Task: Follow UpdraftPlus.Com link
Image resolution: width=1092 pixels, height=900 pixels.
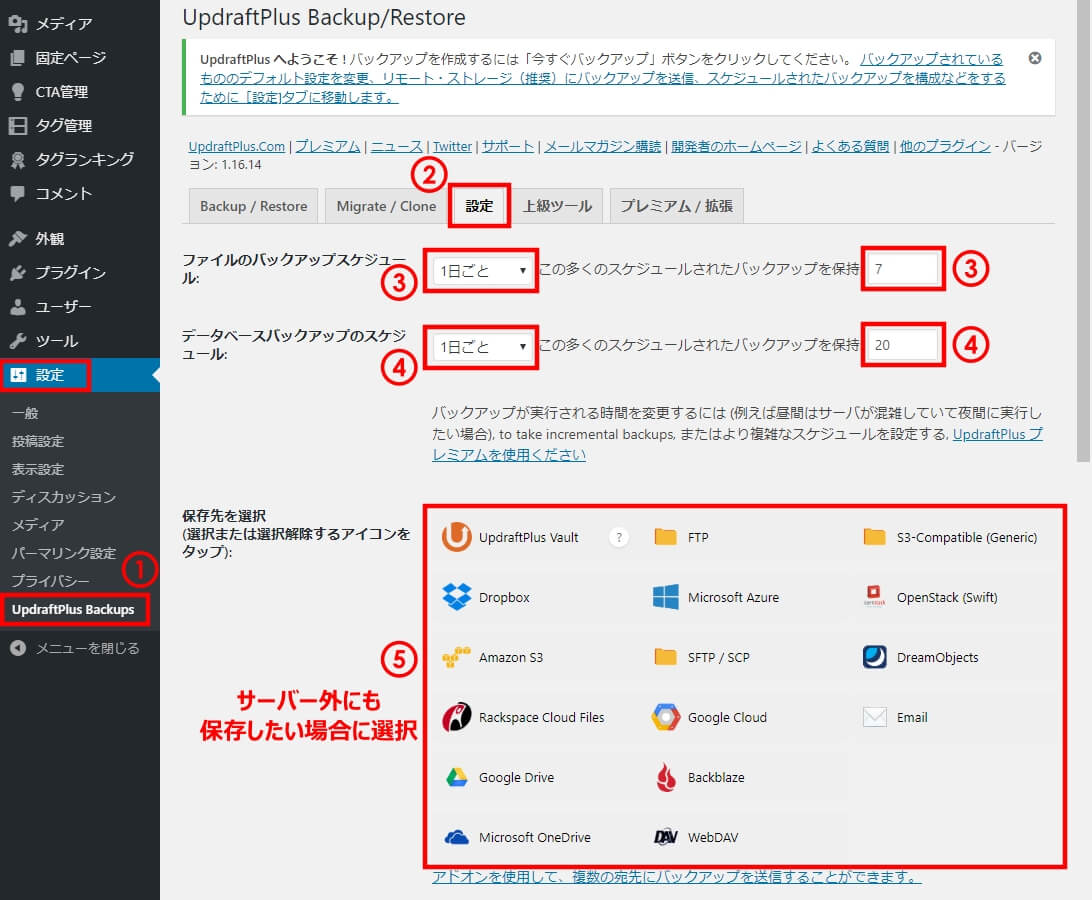Action: click(x=237, y=146)
